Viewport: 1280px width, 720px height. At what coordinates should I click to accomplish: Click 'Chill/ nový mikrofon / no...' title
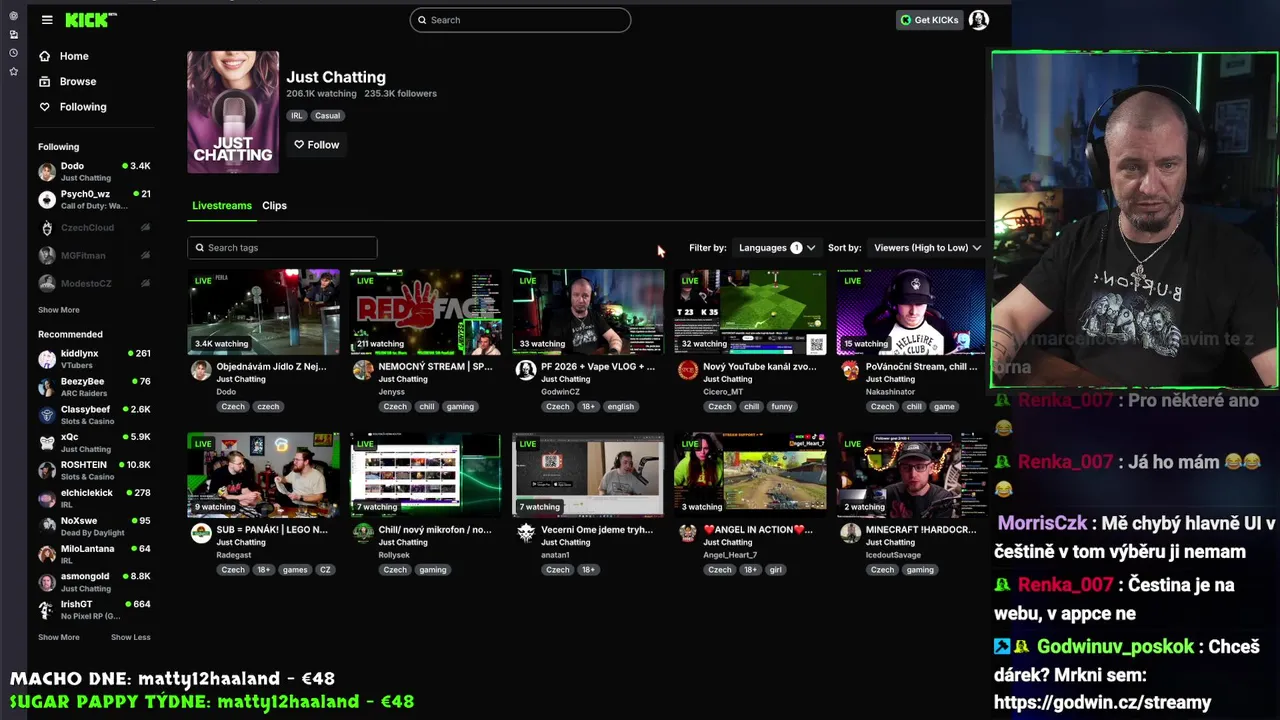coord(435,530)
